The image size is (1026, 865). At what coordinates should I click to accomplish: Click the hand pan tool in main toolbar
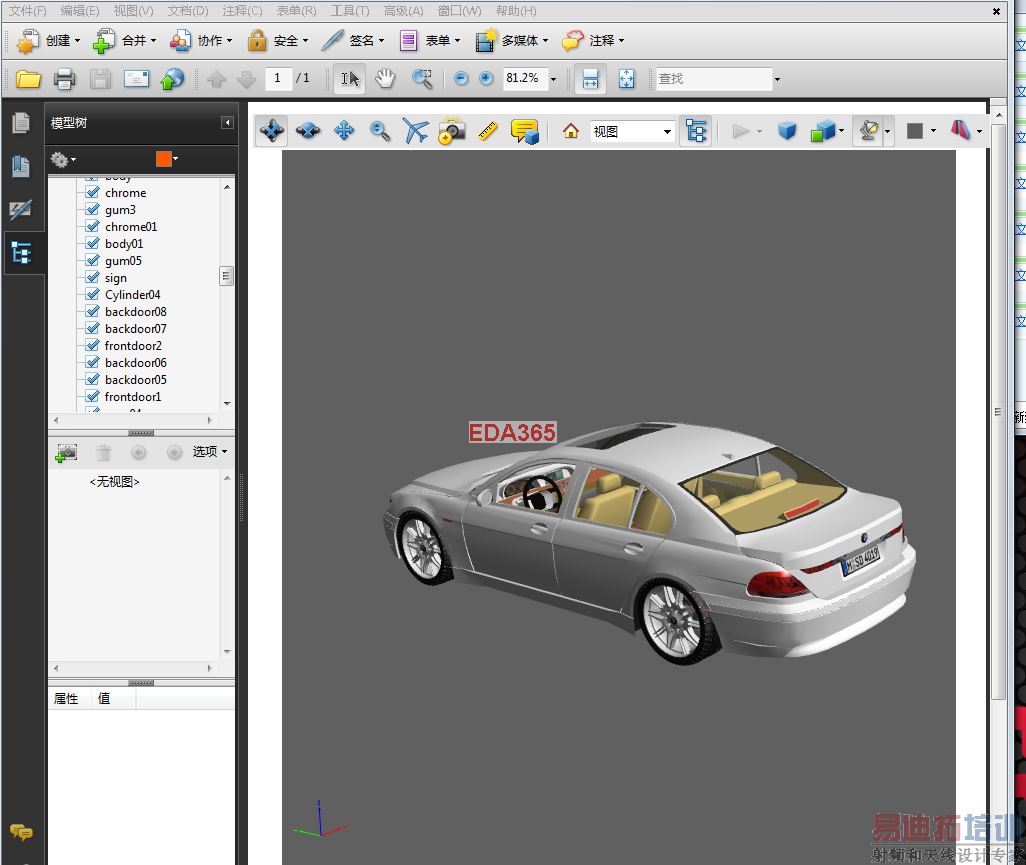click(385, 79)
